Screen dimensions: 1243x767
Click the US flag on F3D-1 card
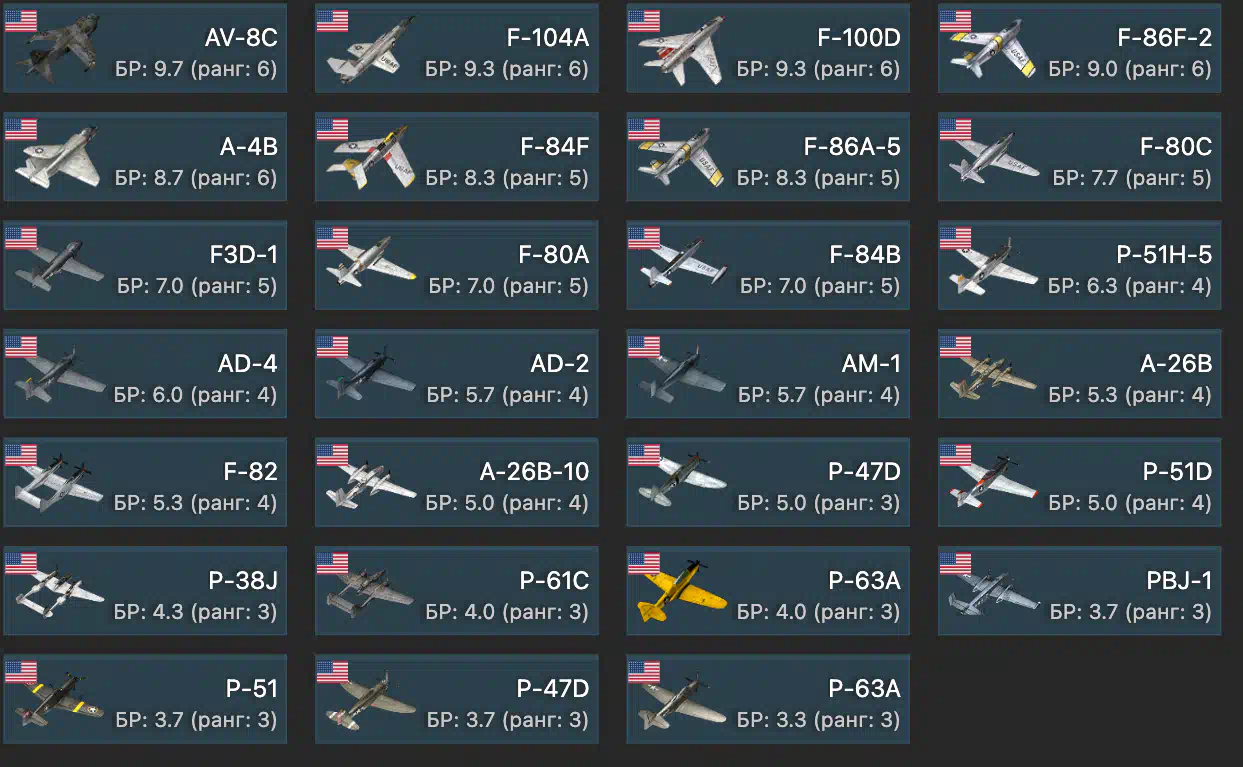coord(21,237)
